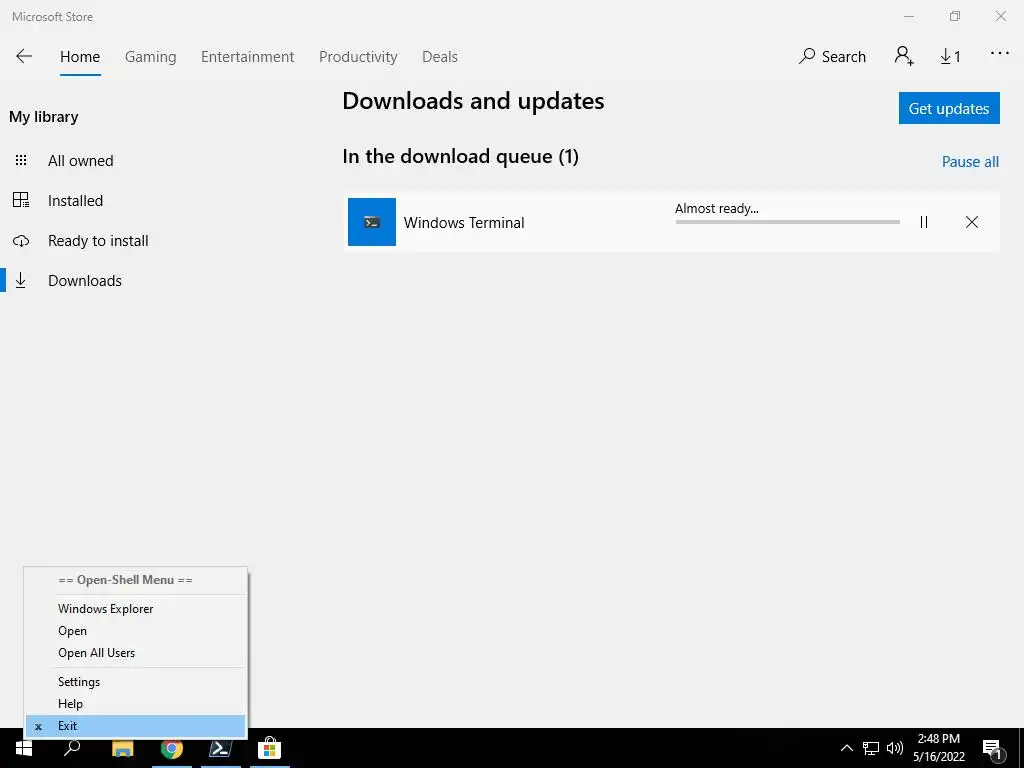Click the Search button in the Store
Screen dimensions: 1024x768
832,57
